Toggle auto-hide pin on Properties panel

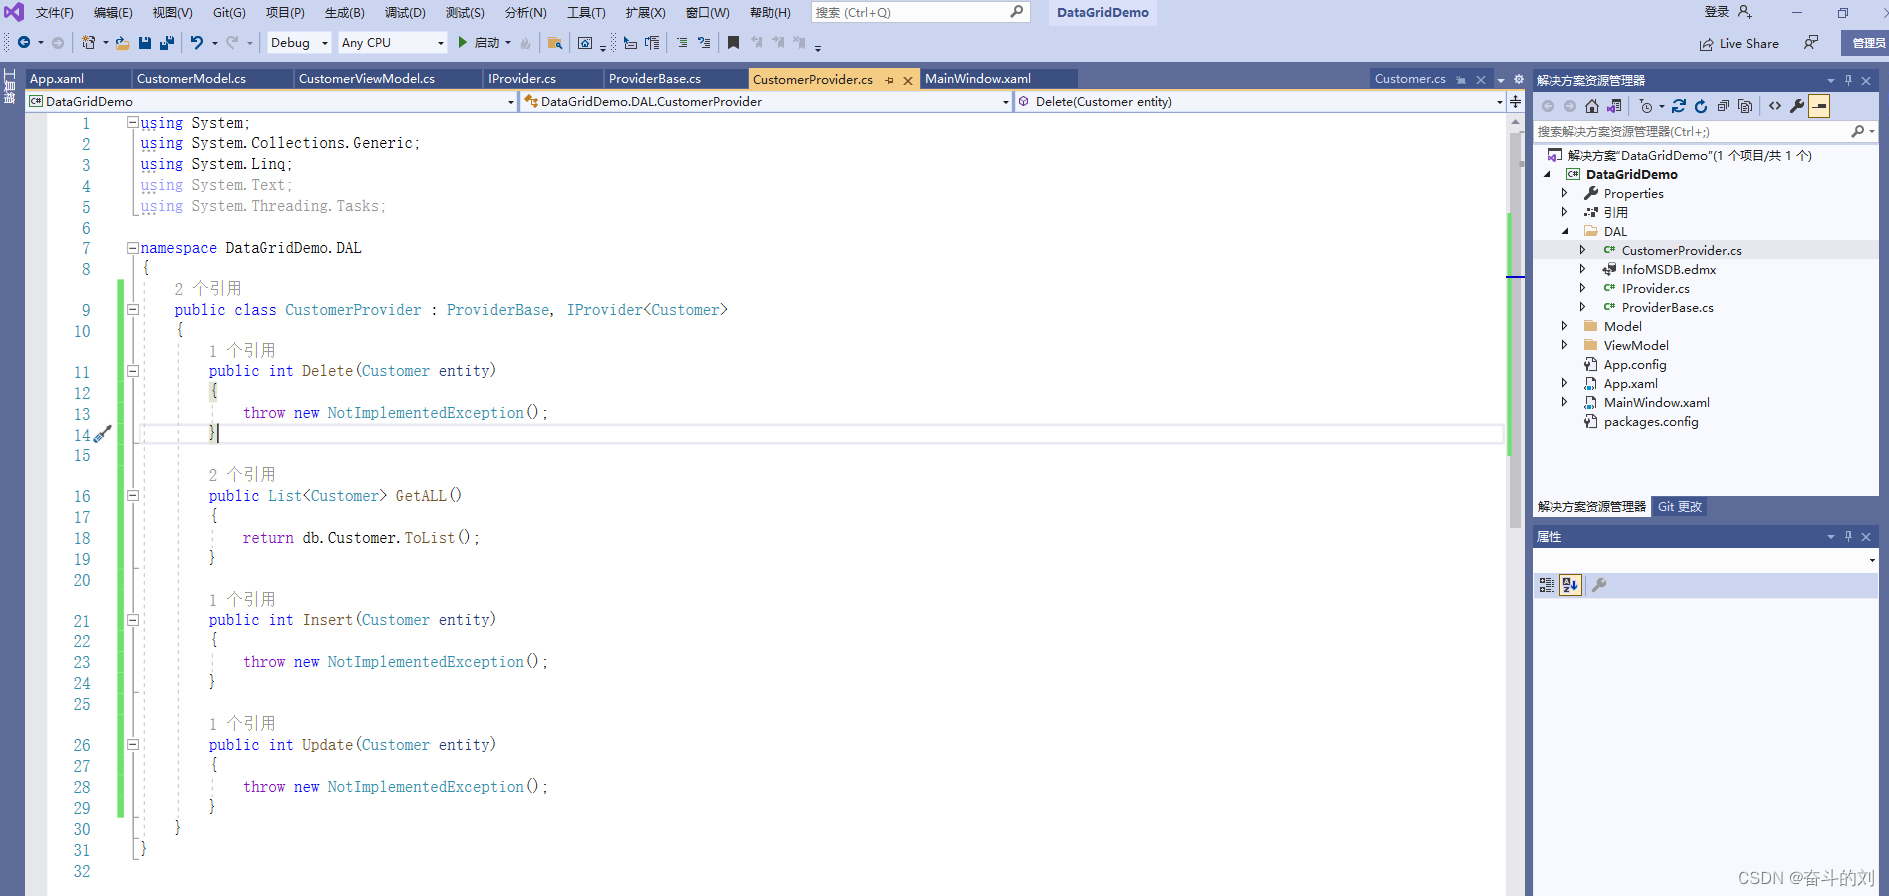[x=1848, y=536]
